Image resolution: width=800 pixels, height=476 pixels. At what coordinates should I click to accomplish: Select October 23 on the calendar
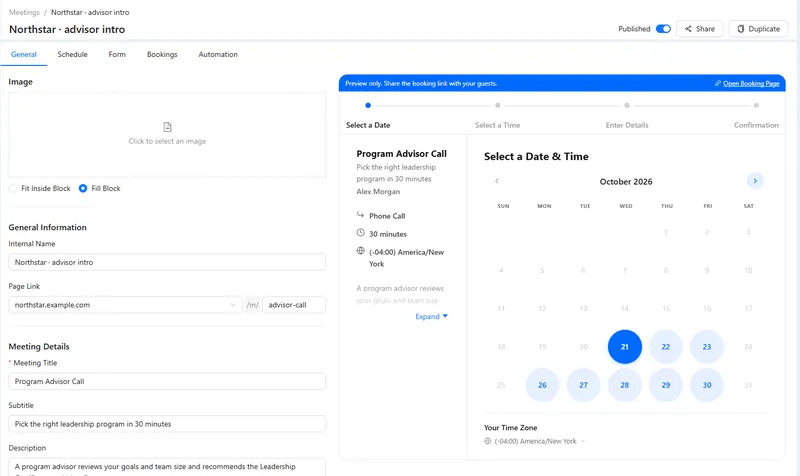click(707, 347)
